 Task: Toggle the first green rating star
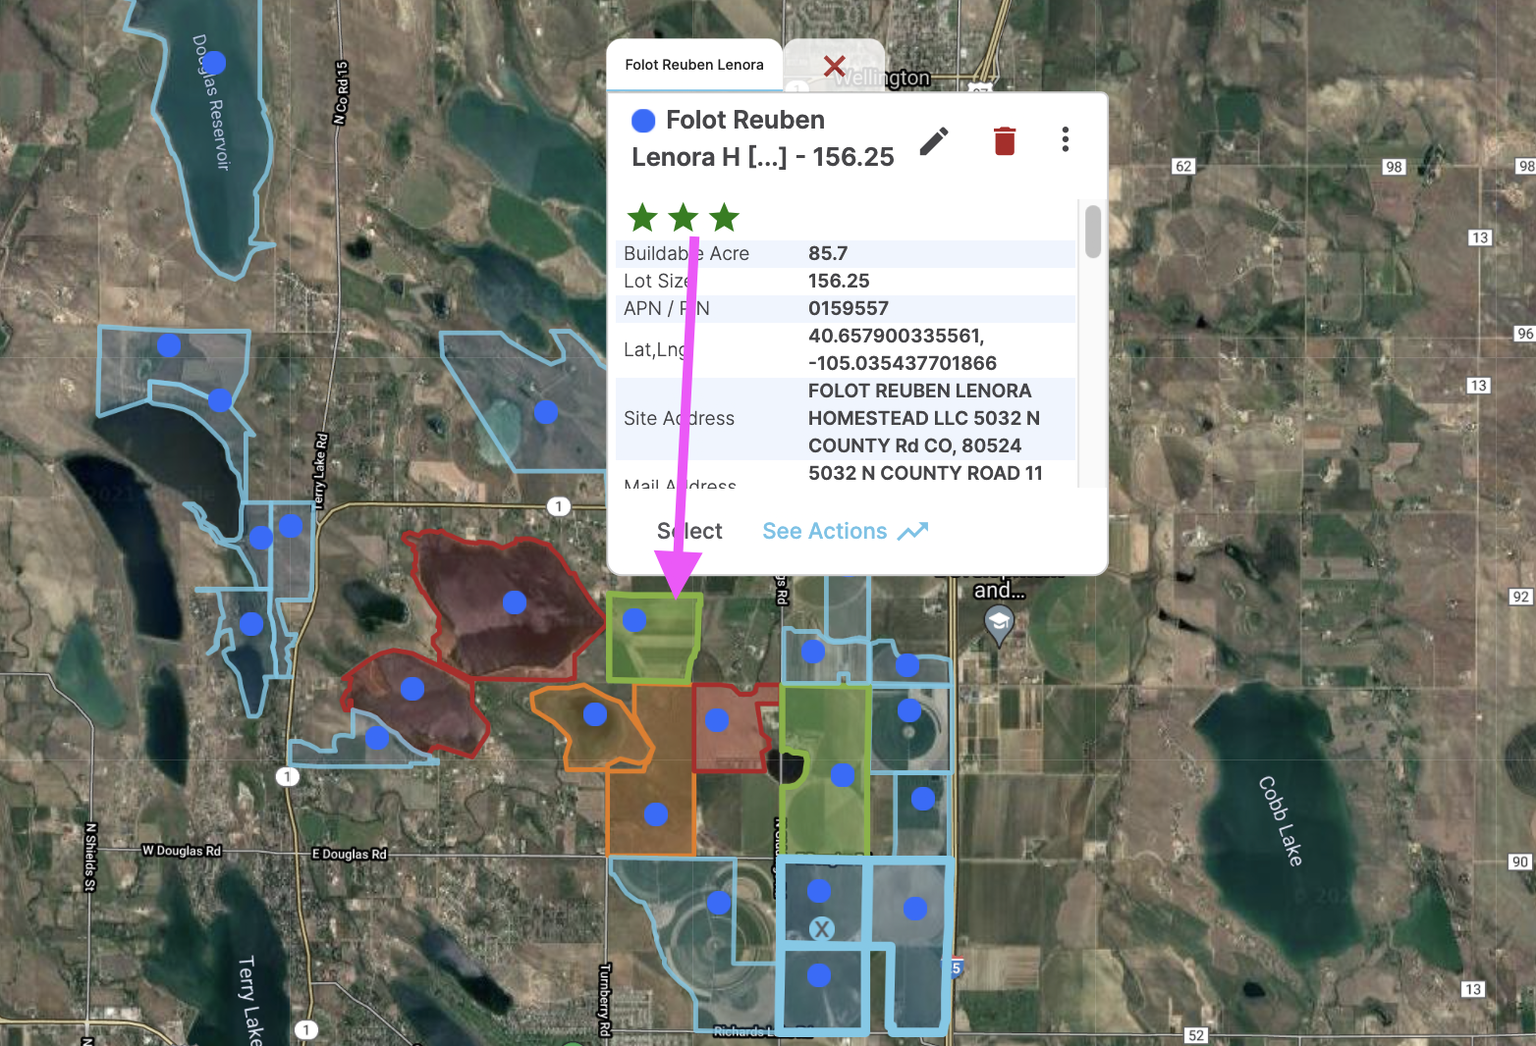(643, 216)
